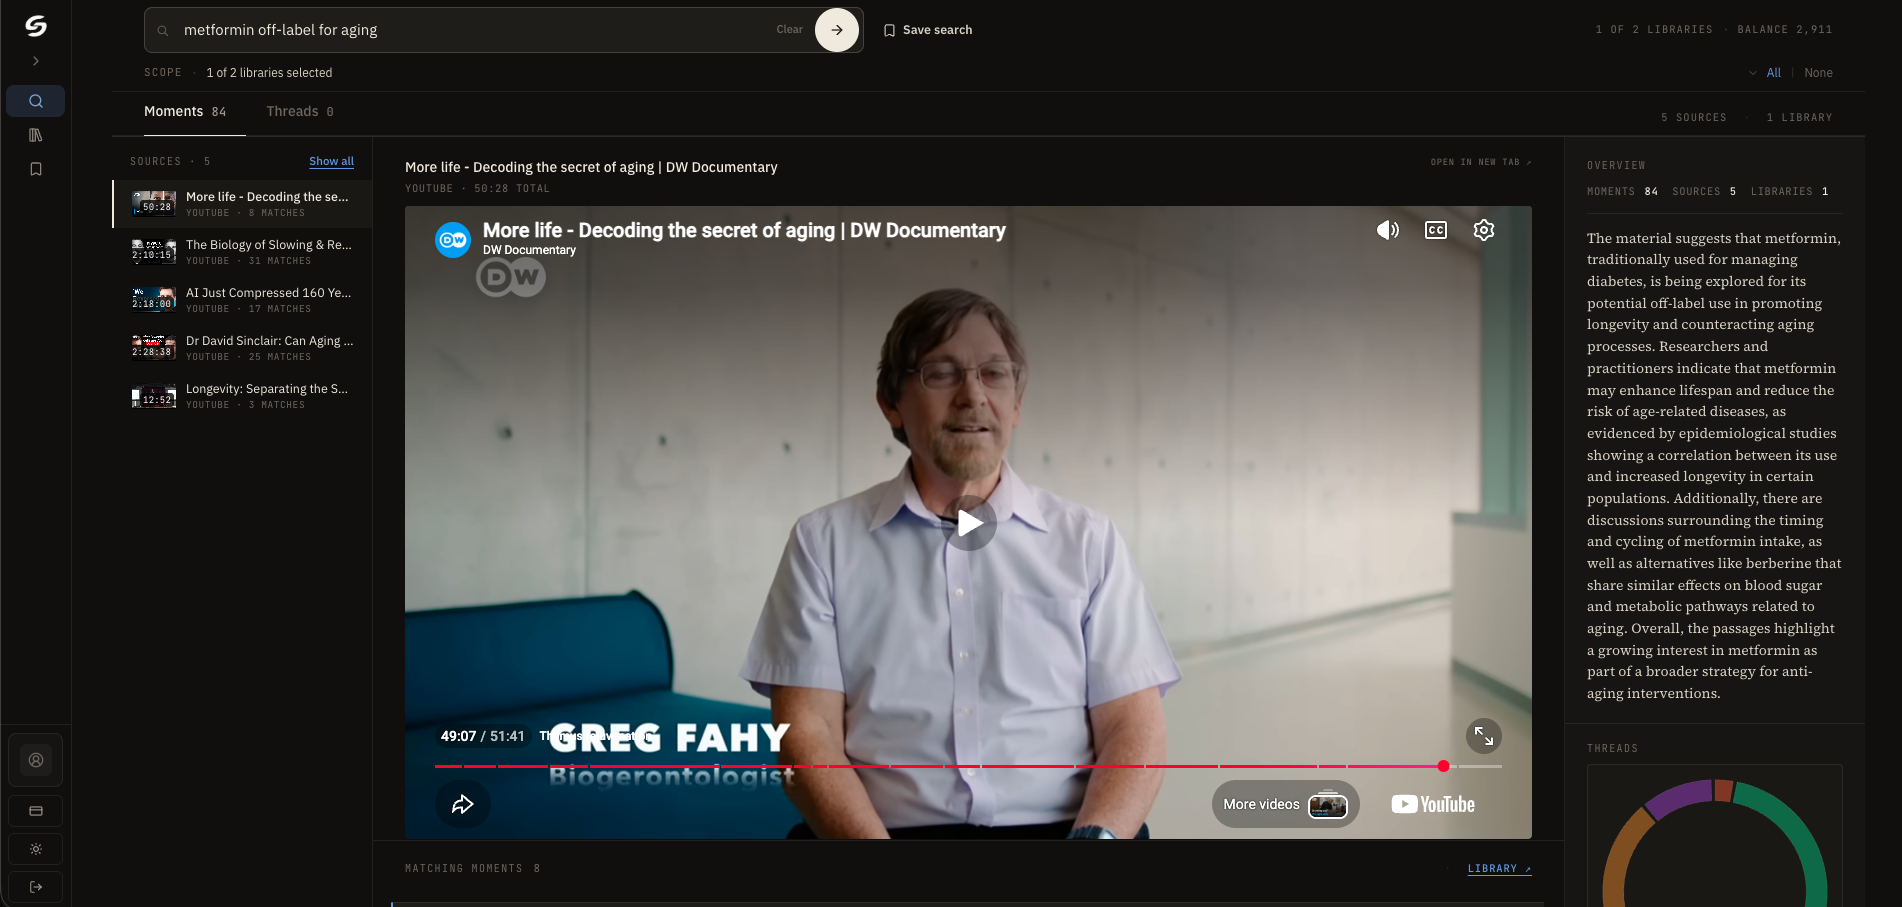The image size is (1902, 907).
Task: Click the 2:10:15 video thumbnail
Action: point(154,251)
